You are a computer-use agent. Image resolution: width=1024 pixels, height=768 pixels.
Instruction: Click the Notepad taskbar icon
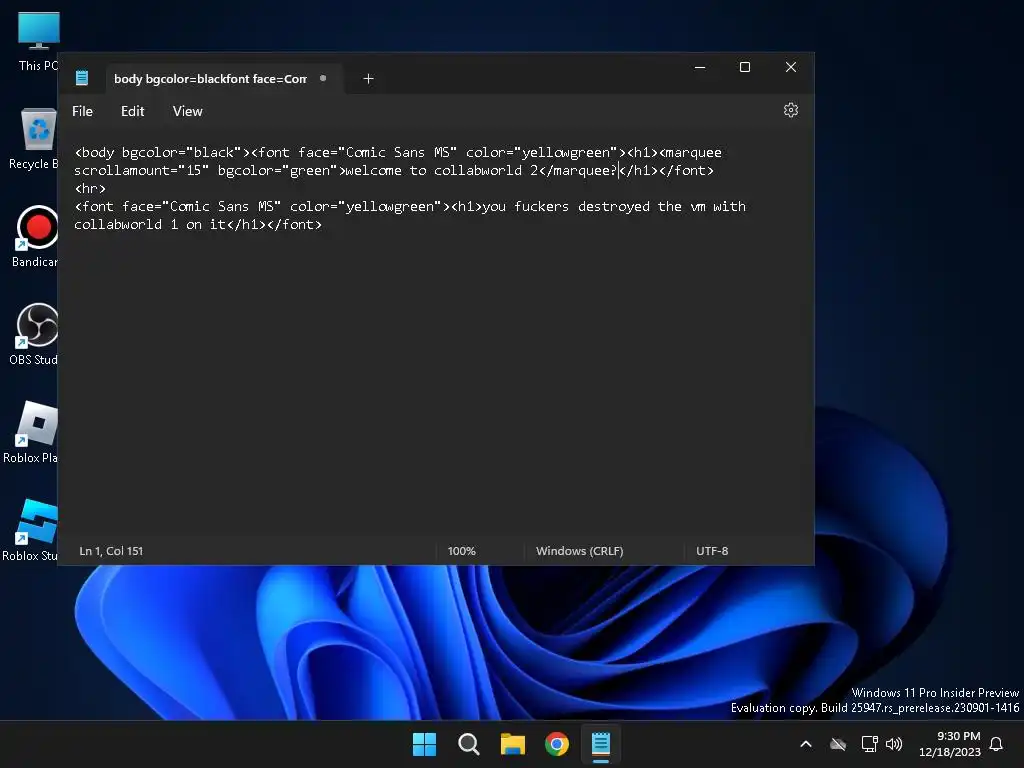click(601, 744)
